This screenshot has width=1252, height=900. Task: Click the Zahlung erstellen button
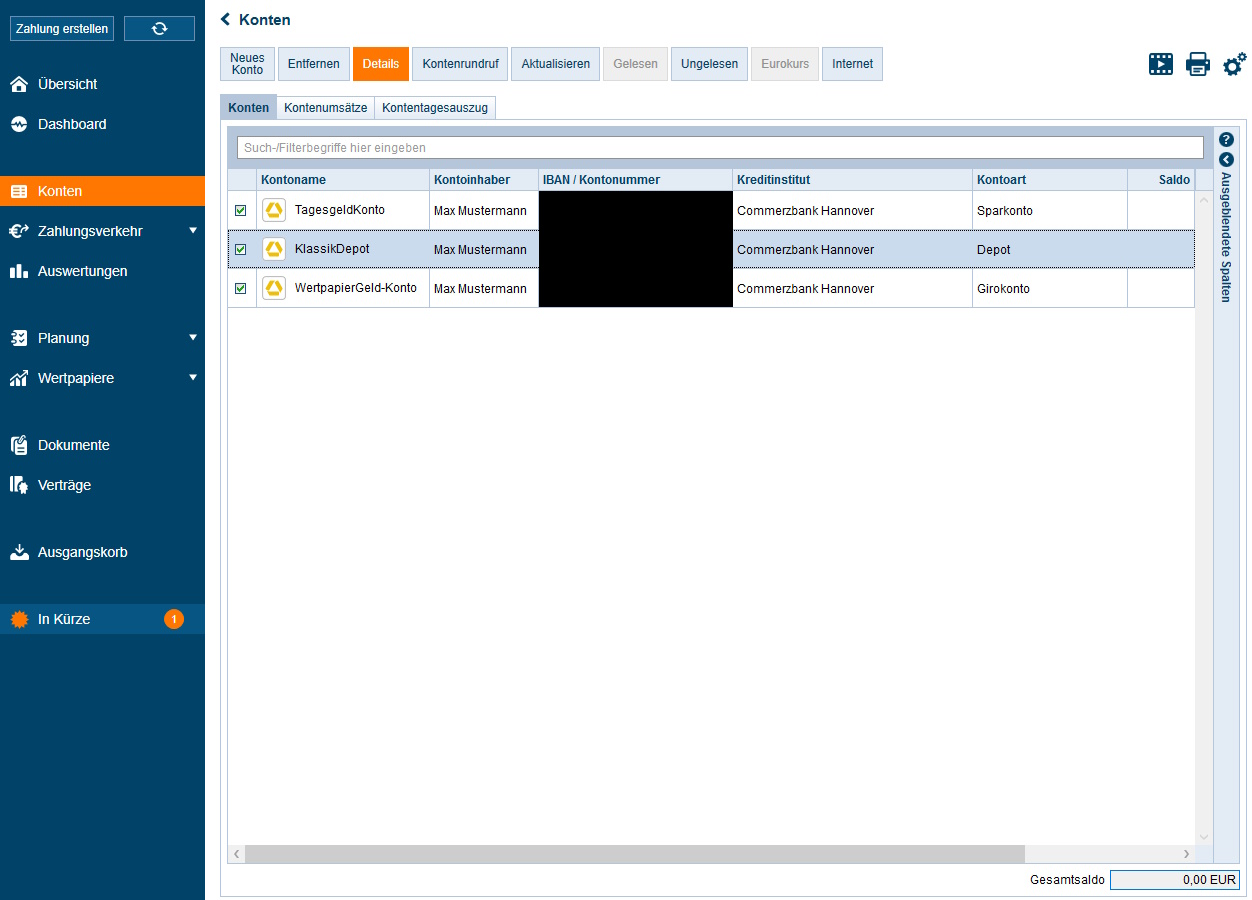pyautogui.click(x=62, y=29)
